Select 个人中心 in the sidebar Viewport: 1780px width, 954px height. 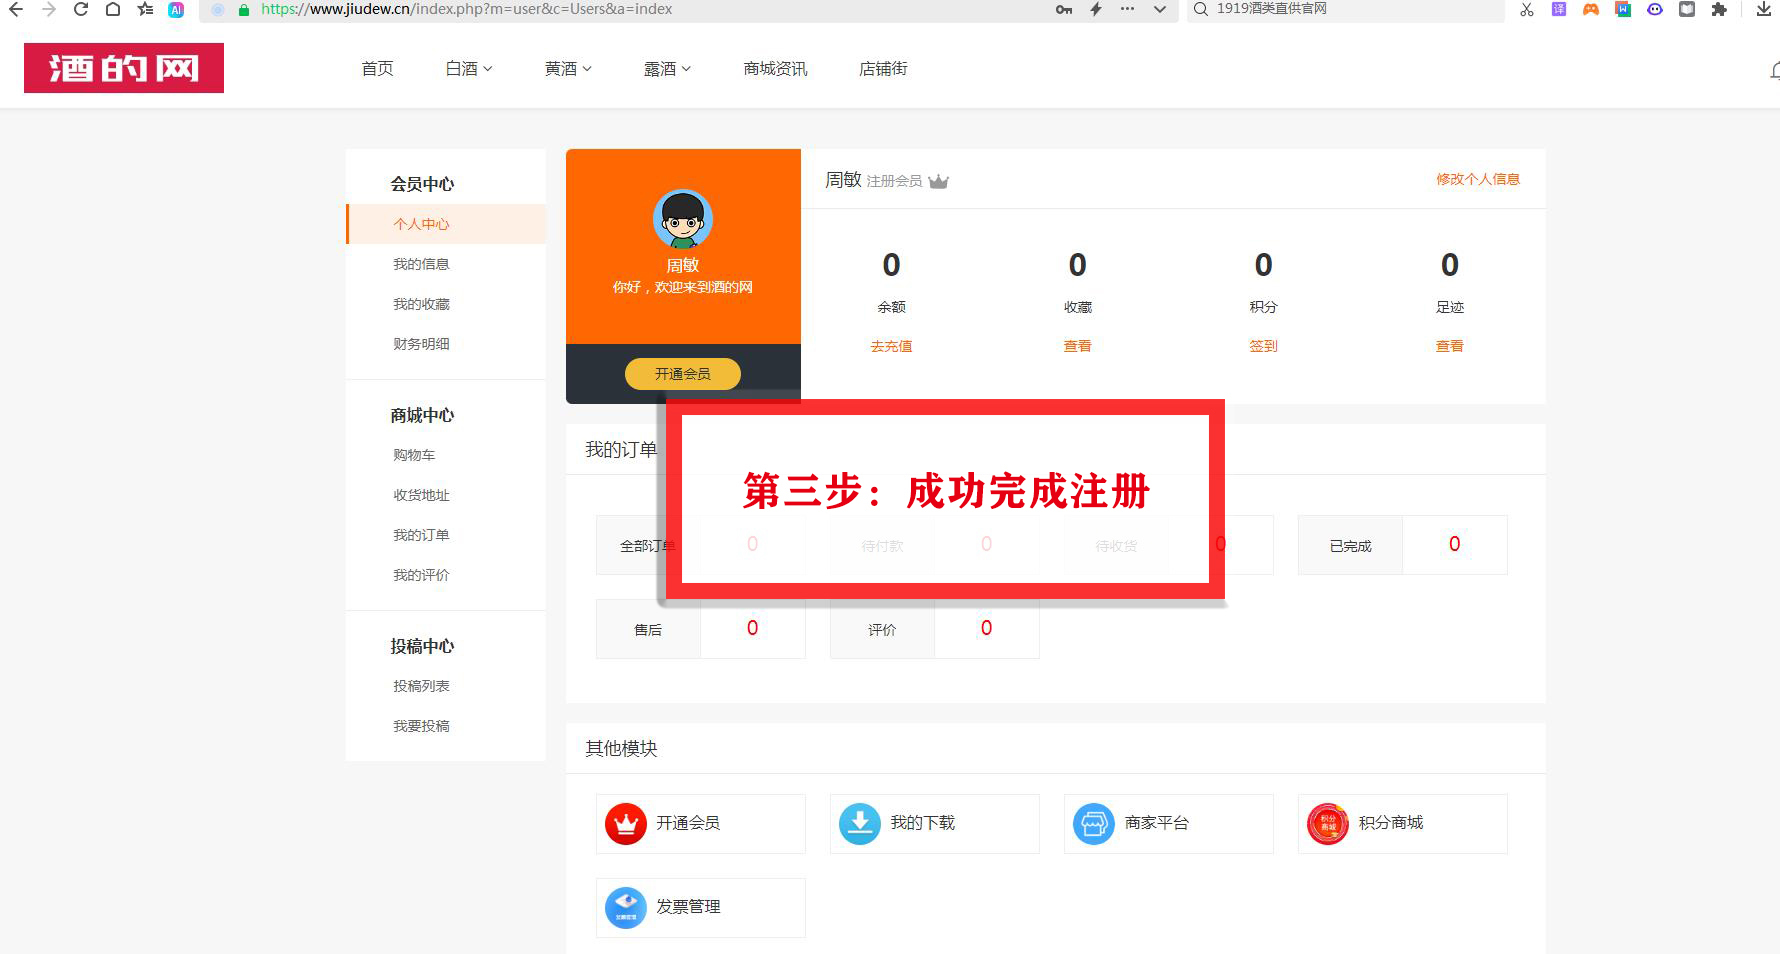click(x=446, y=224)
